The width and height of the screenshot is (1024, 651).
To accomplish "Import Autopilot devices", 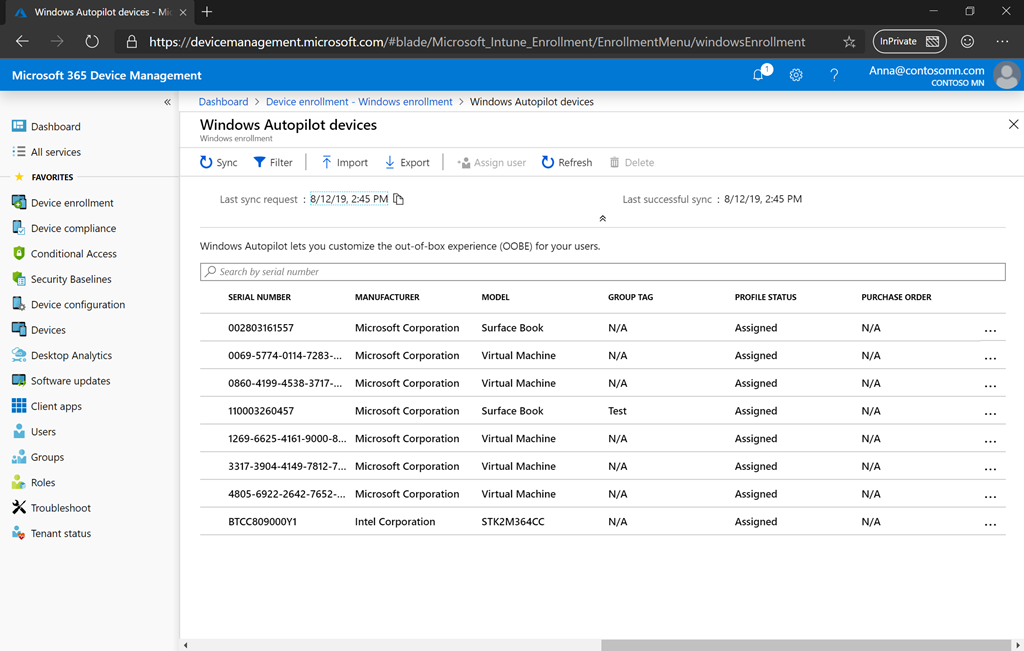I will tap(343, 161).
